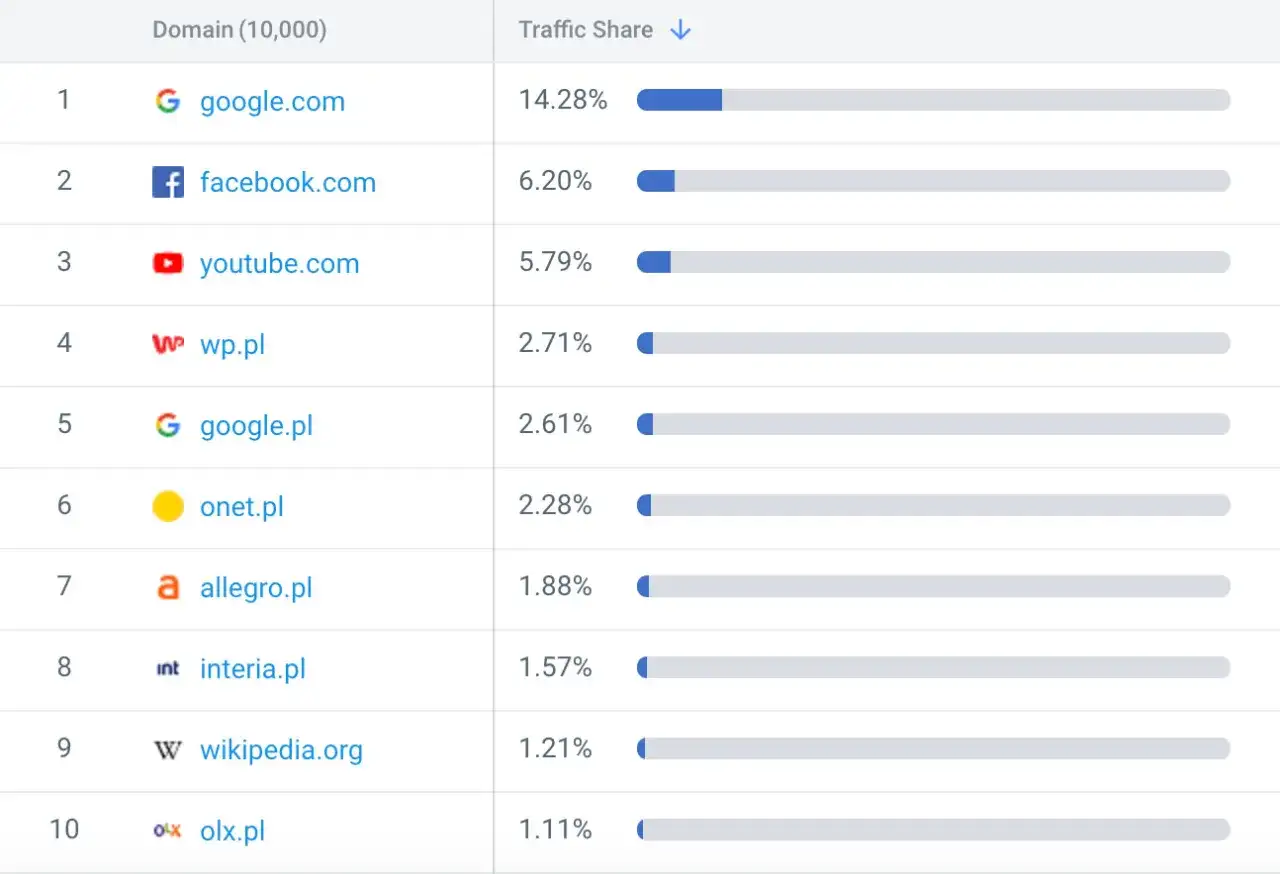Click the Google icon next to google.pl
Image resolution: width=1280 pixels, height=874 pixels.
coord(168,425)
